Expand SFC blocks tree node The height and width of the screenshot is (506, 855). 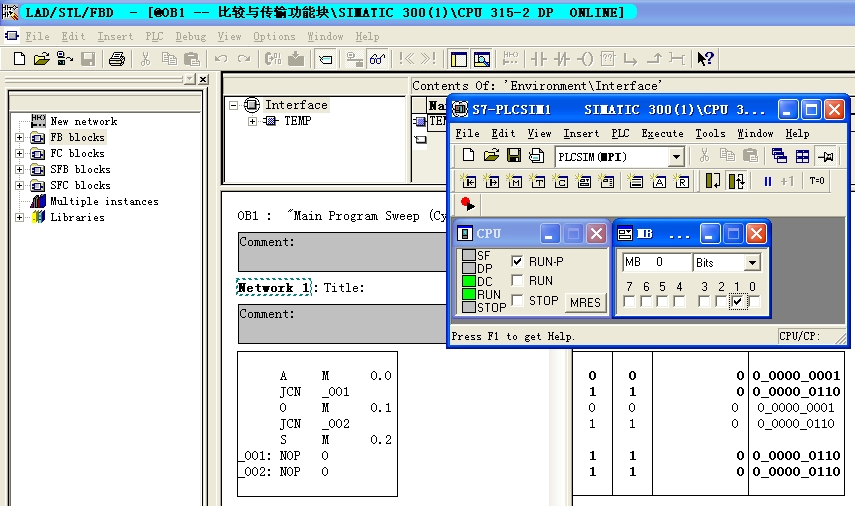pyautogui.click(x=20, y=185)
